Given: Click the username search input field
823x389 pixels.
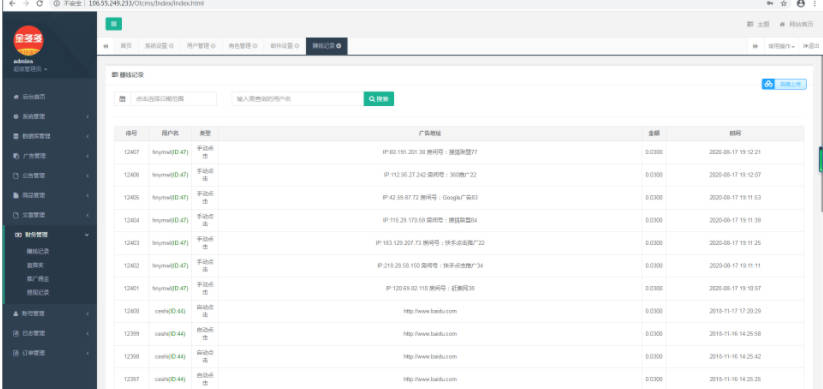Looking at the screenshot, I should [x=298, y=99].
